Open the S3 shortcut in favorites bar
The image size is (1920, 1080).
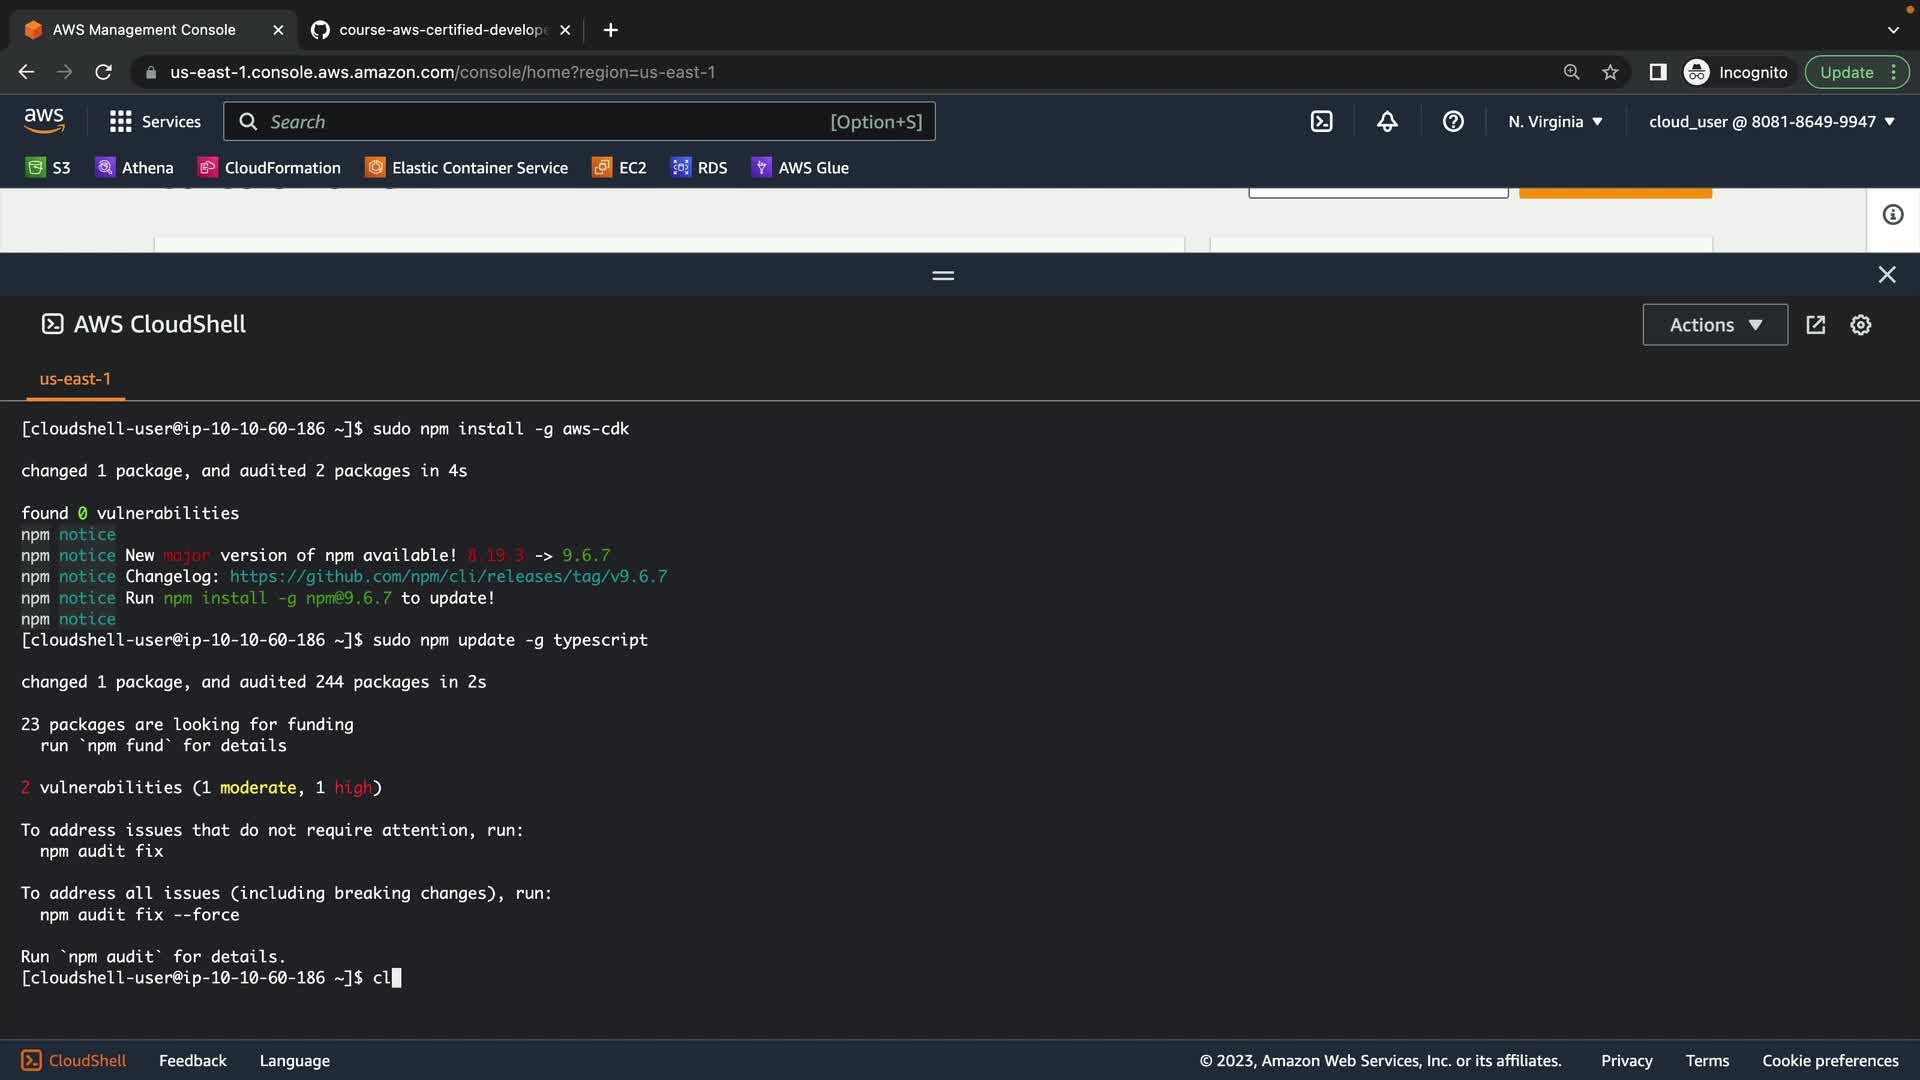[48, 168]
